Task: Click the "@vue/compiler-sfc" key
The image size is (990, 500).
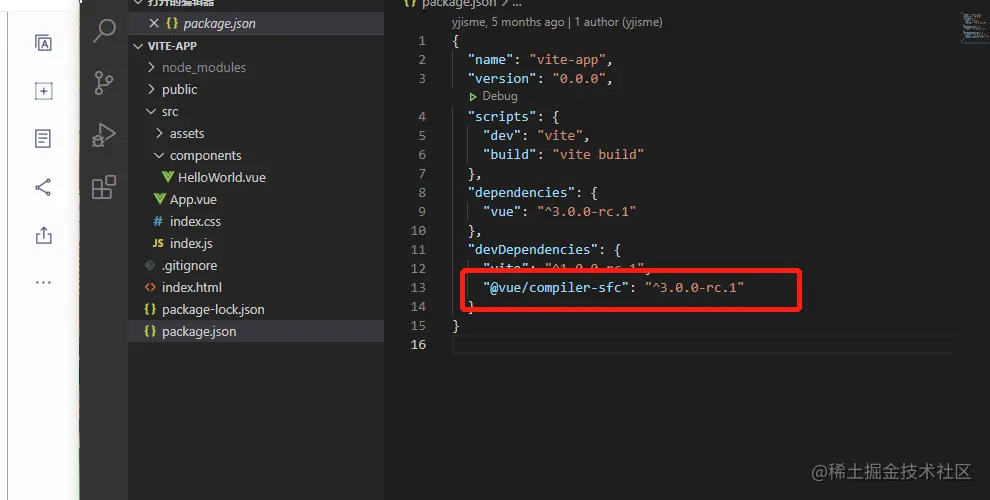Action: (556, 287)
